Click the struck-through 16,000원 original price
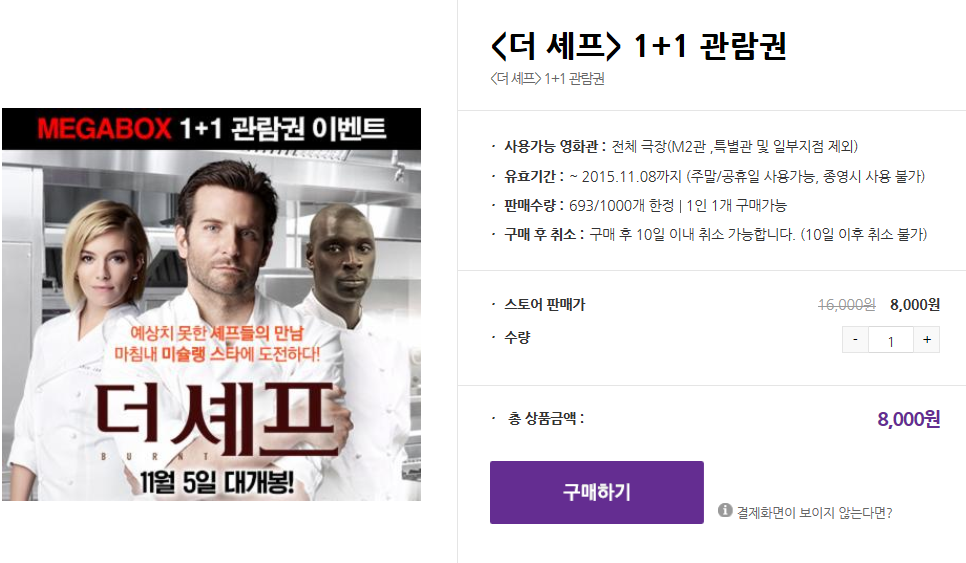 click(846, 305)
